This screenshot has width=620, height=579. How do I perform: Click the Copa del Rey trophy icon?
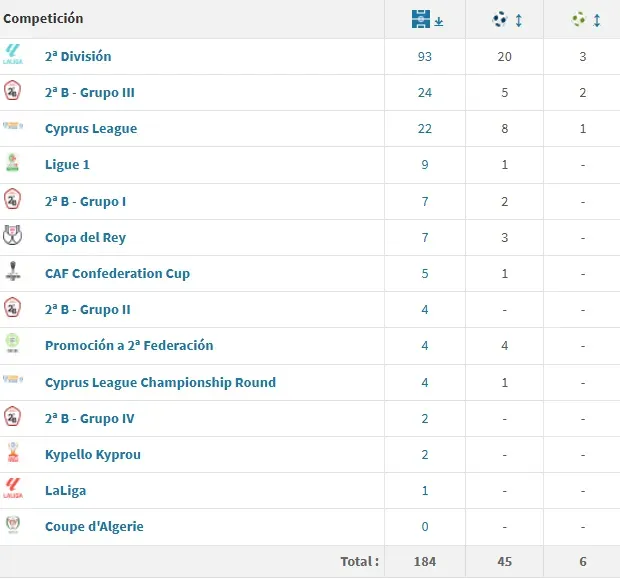(x=12, y=237)
